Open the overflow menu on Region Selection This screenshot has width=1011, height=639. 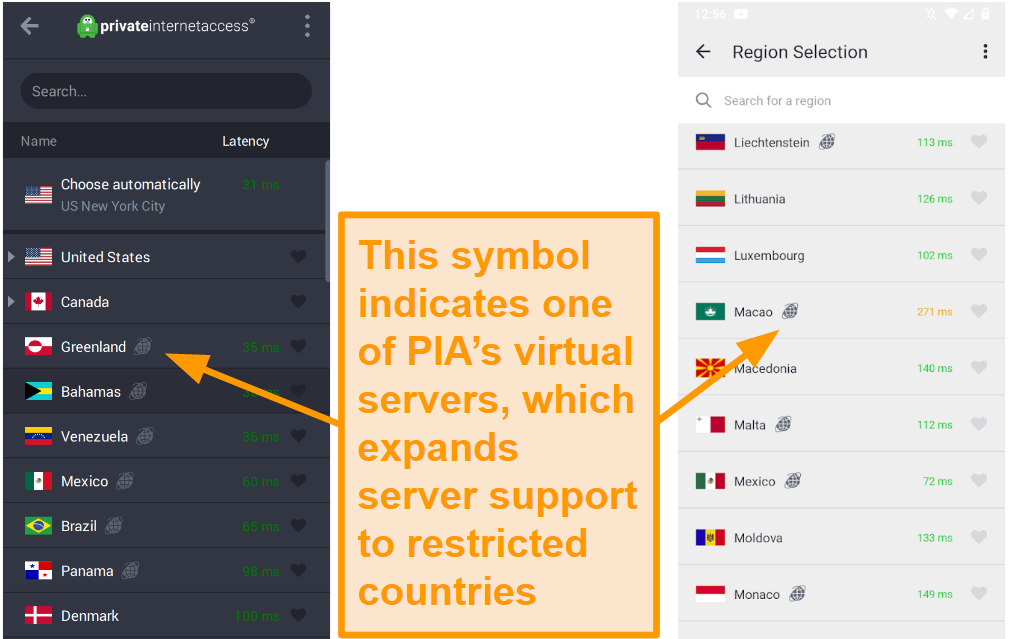pos(985,51)
